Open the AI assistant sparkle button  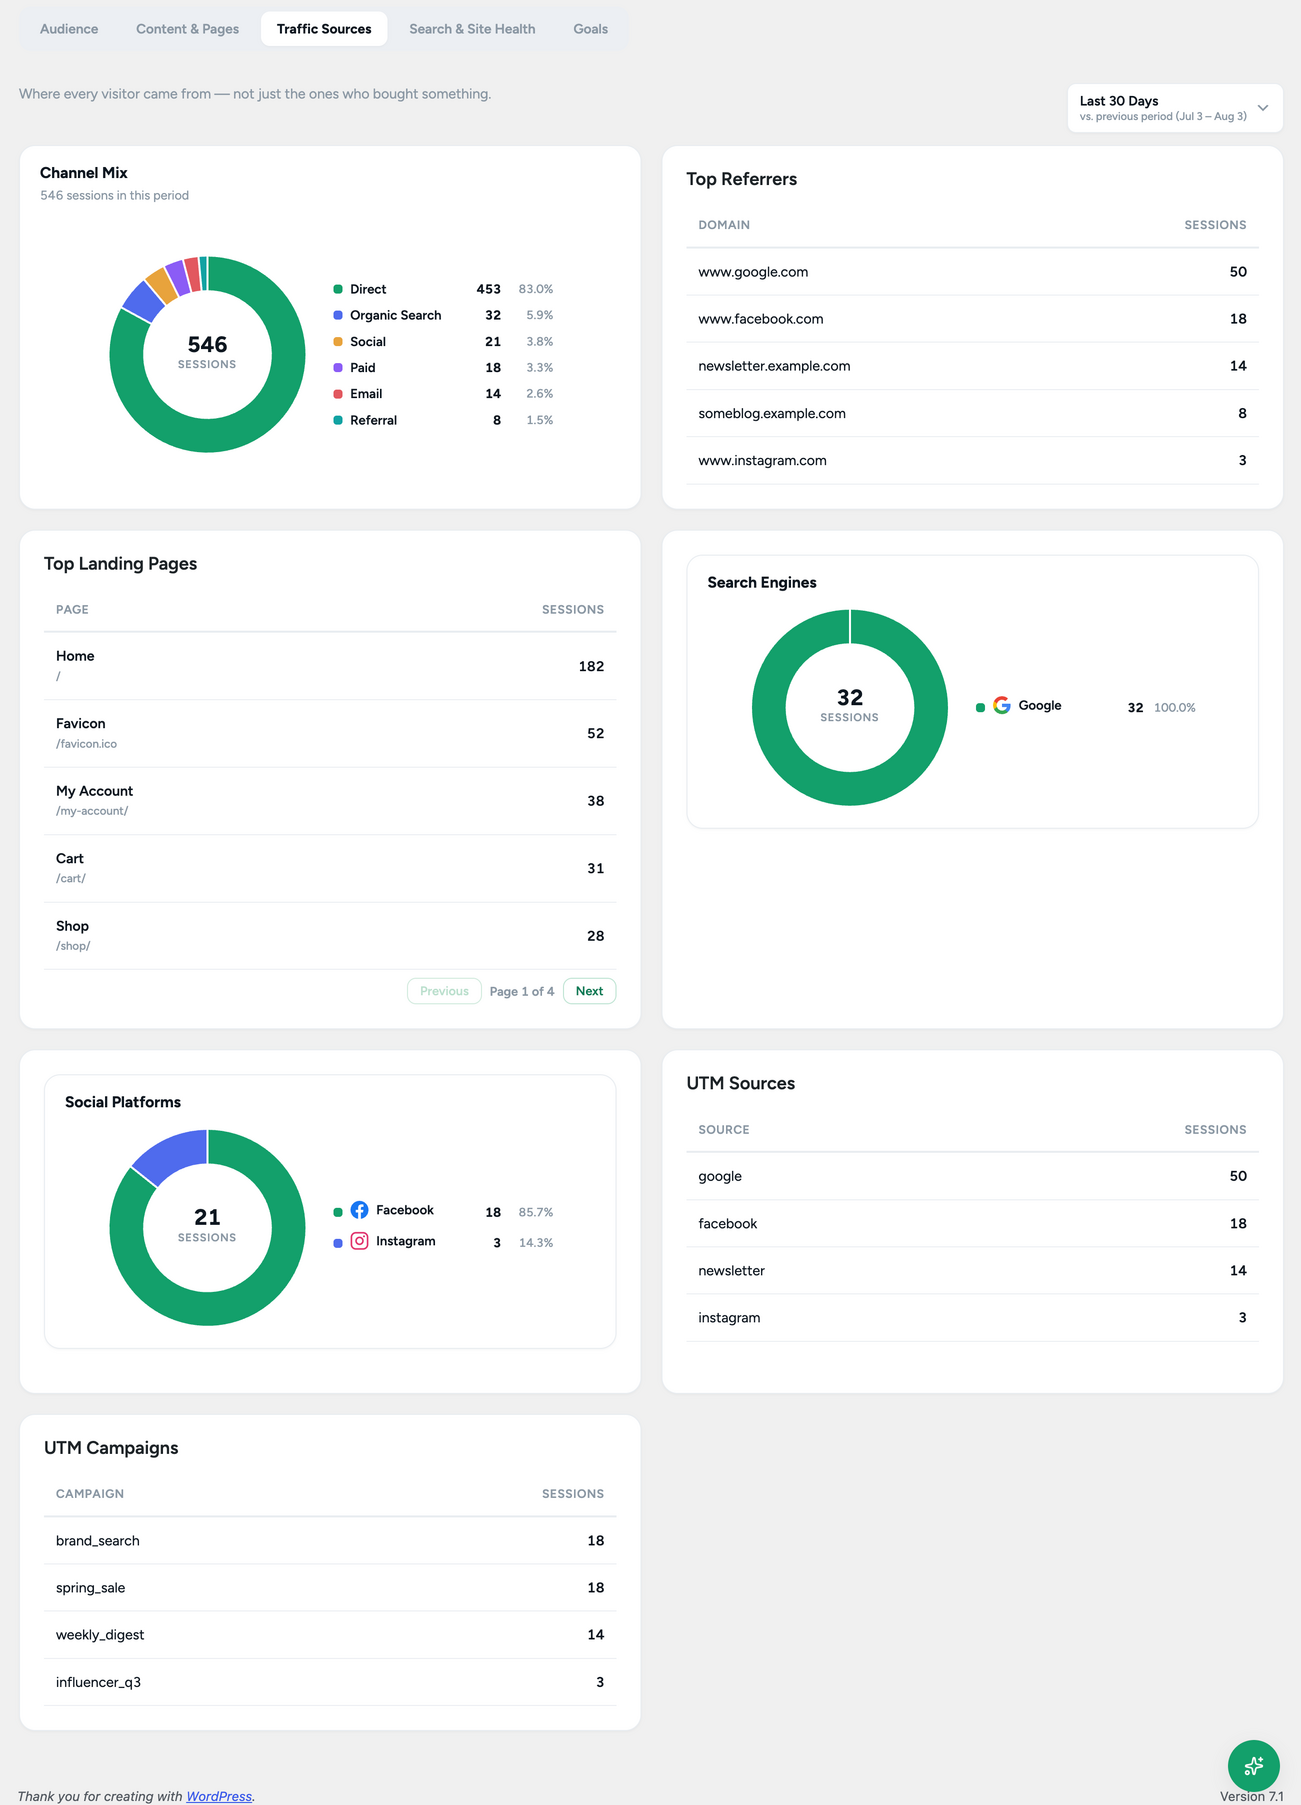pos(1253,1765)
